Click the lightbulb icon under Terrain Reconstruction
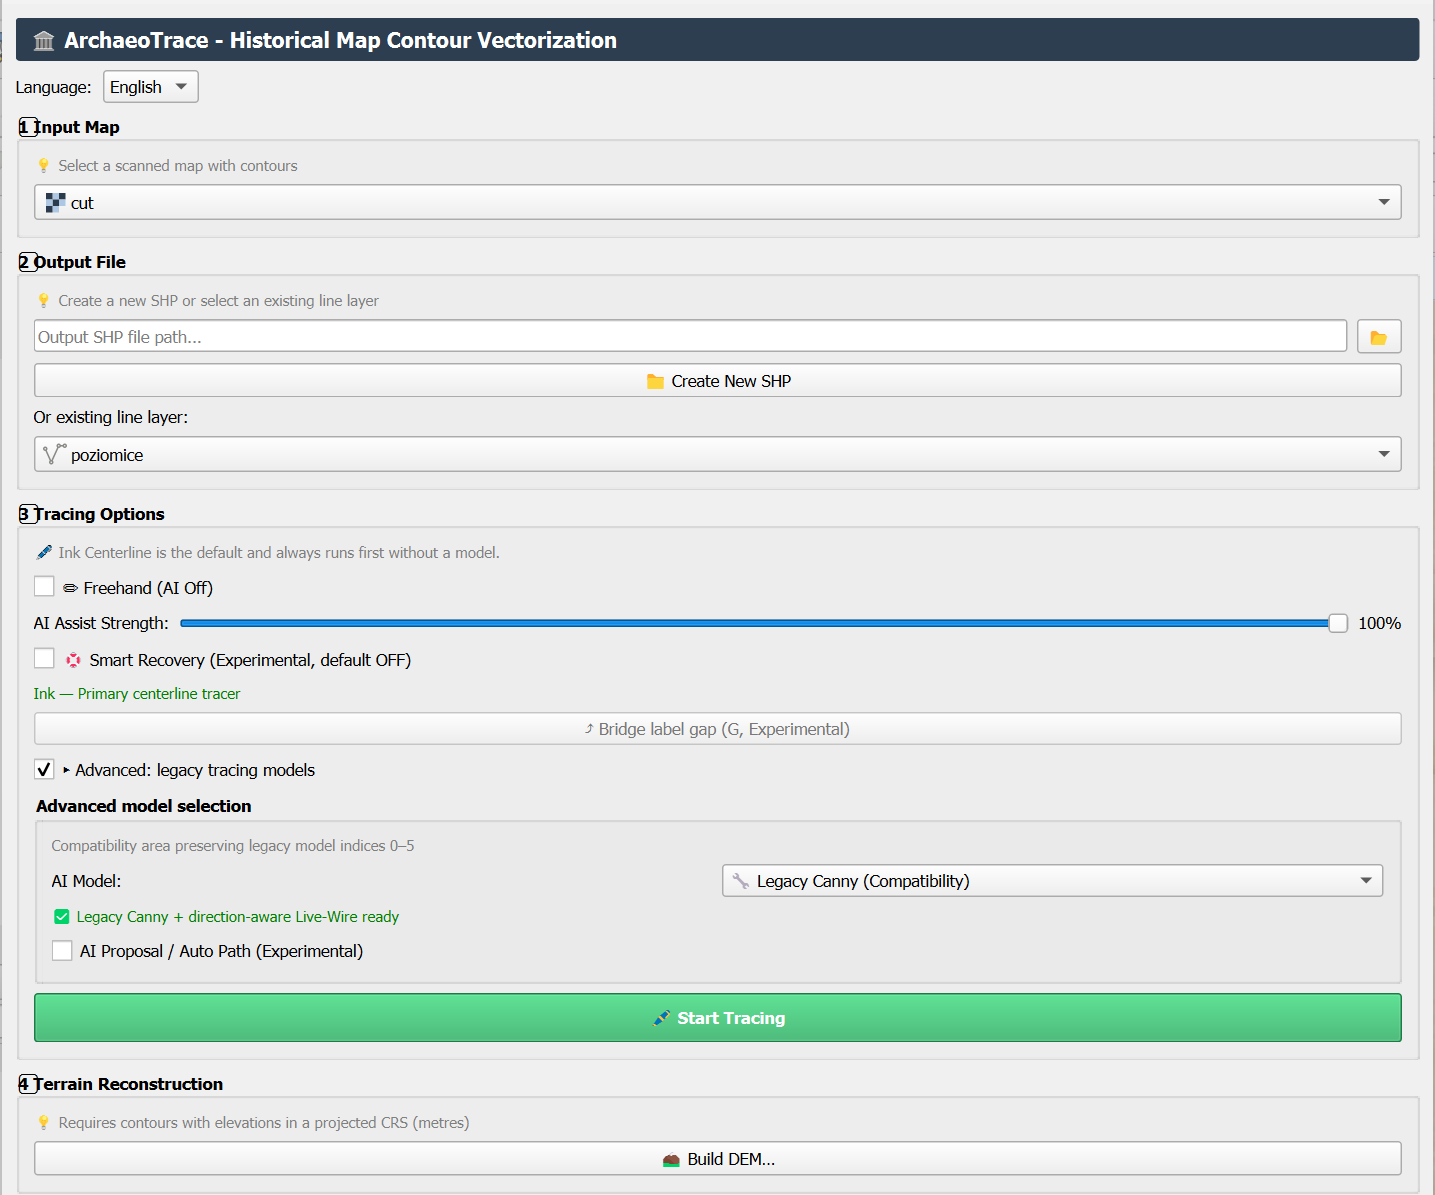The height and width of the screenshot is (1195, 1435). coord(43,1123)
